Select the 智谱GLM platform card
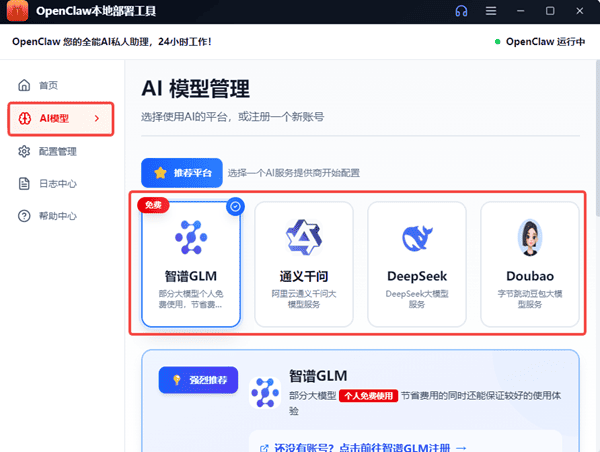Image resolution: width=600 pixels, height=452 pixels. pyautogui.click(x=191, y=264)
